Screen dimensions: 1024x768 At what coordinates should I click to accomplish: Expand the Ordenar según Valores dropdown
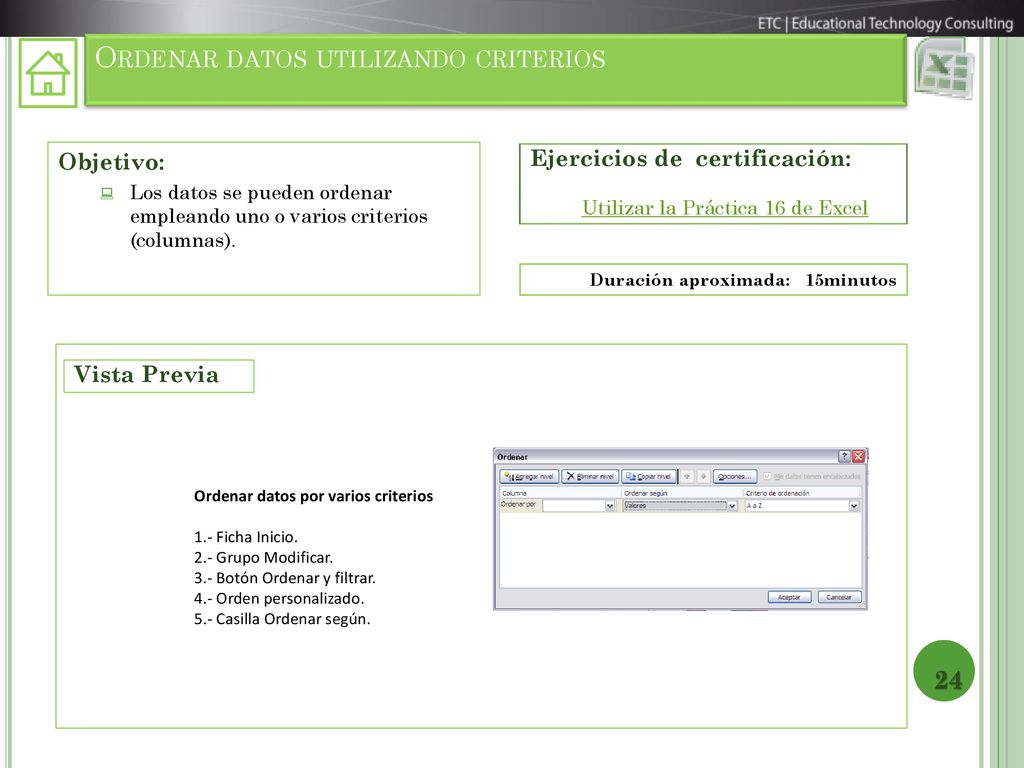[x=731, y=506]
